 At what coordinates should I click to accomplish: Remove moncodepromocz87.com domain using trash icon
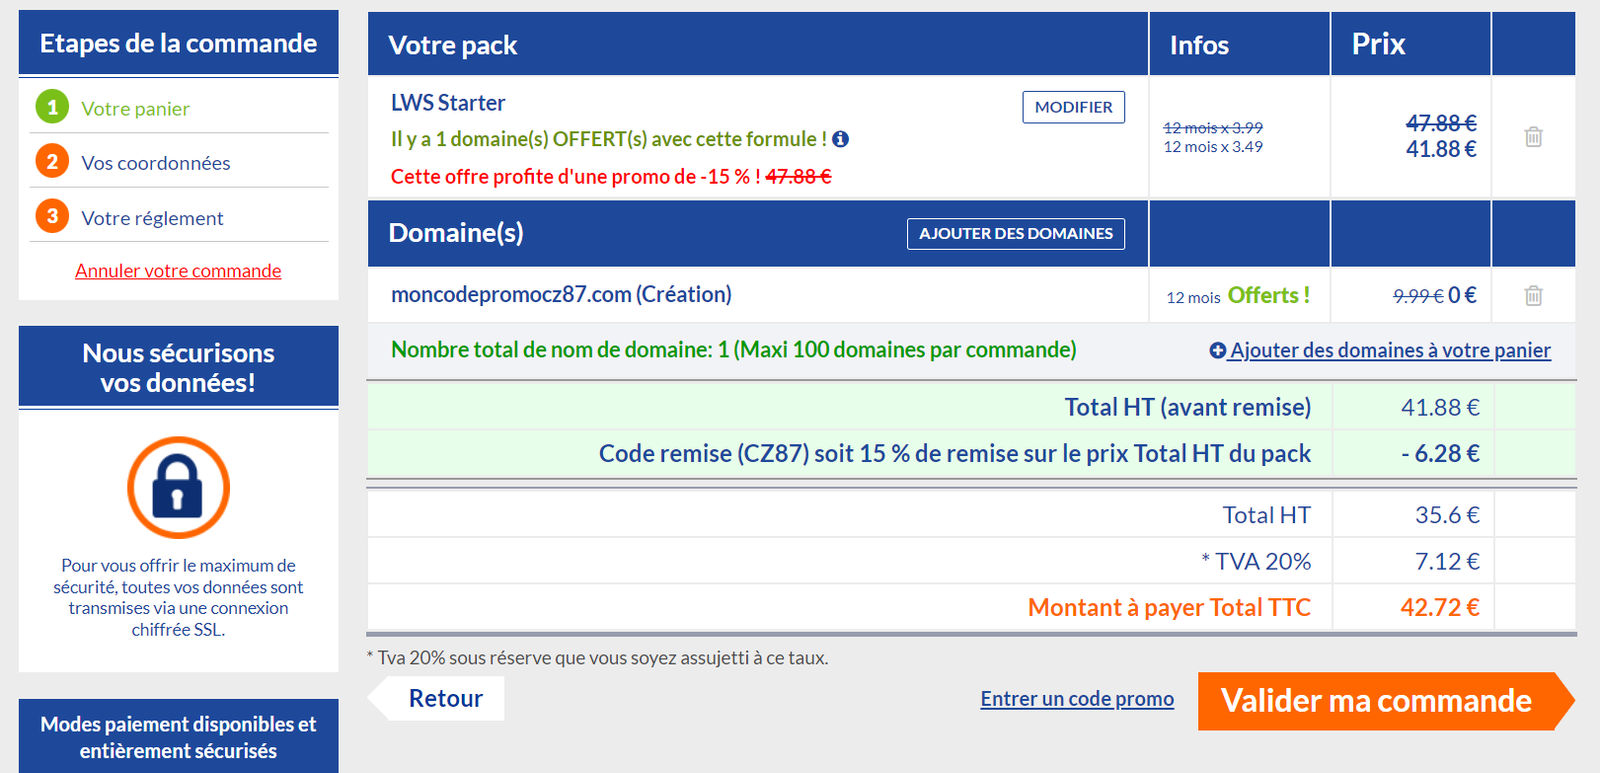tap(1533, 295)
